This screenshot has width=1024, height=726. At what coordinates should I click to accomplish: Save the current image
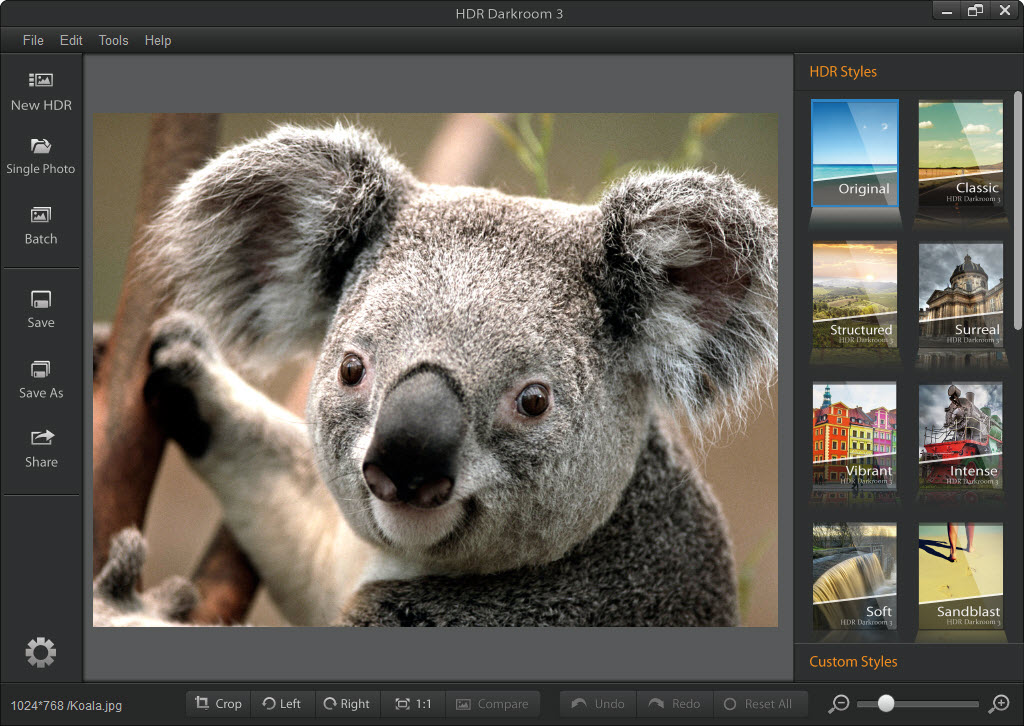(x=40, y=309)
